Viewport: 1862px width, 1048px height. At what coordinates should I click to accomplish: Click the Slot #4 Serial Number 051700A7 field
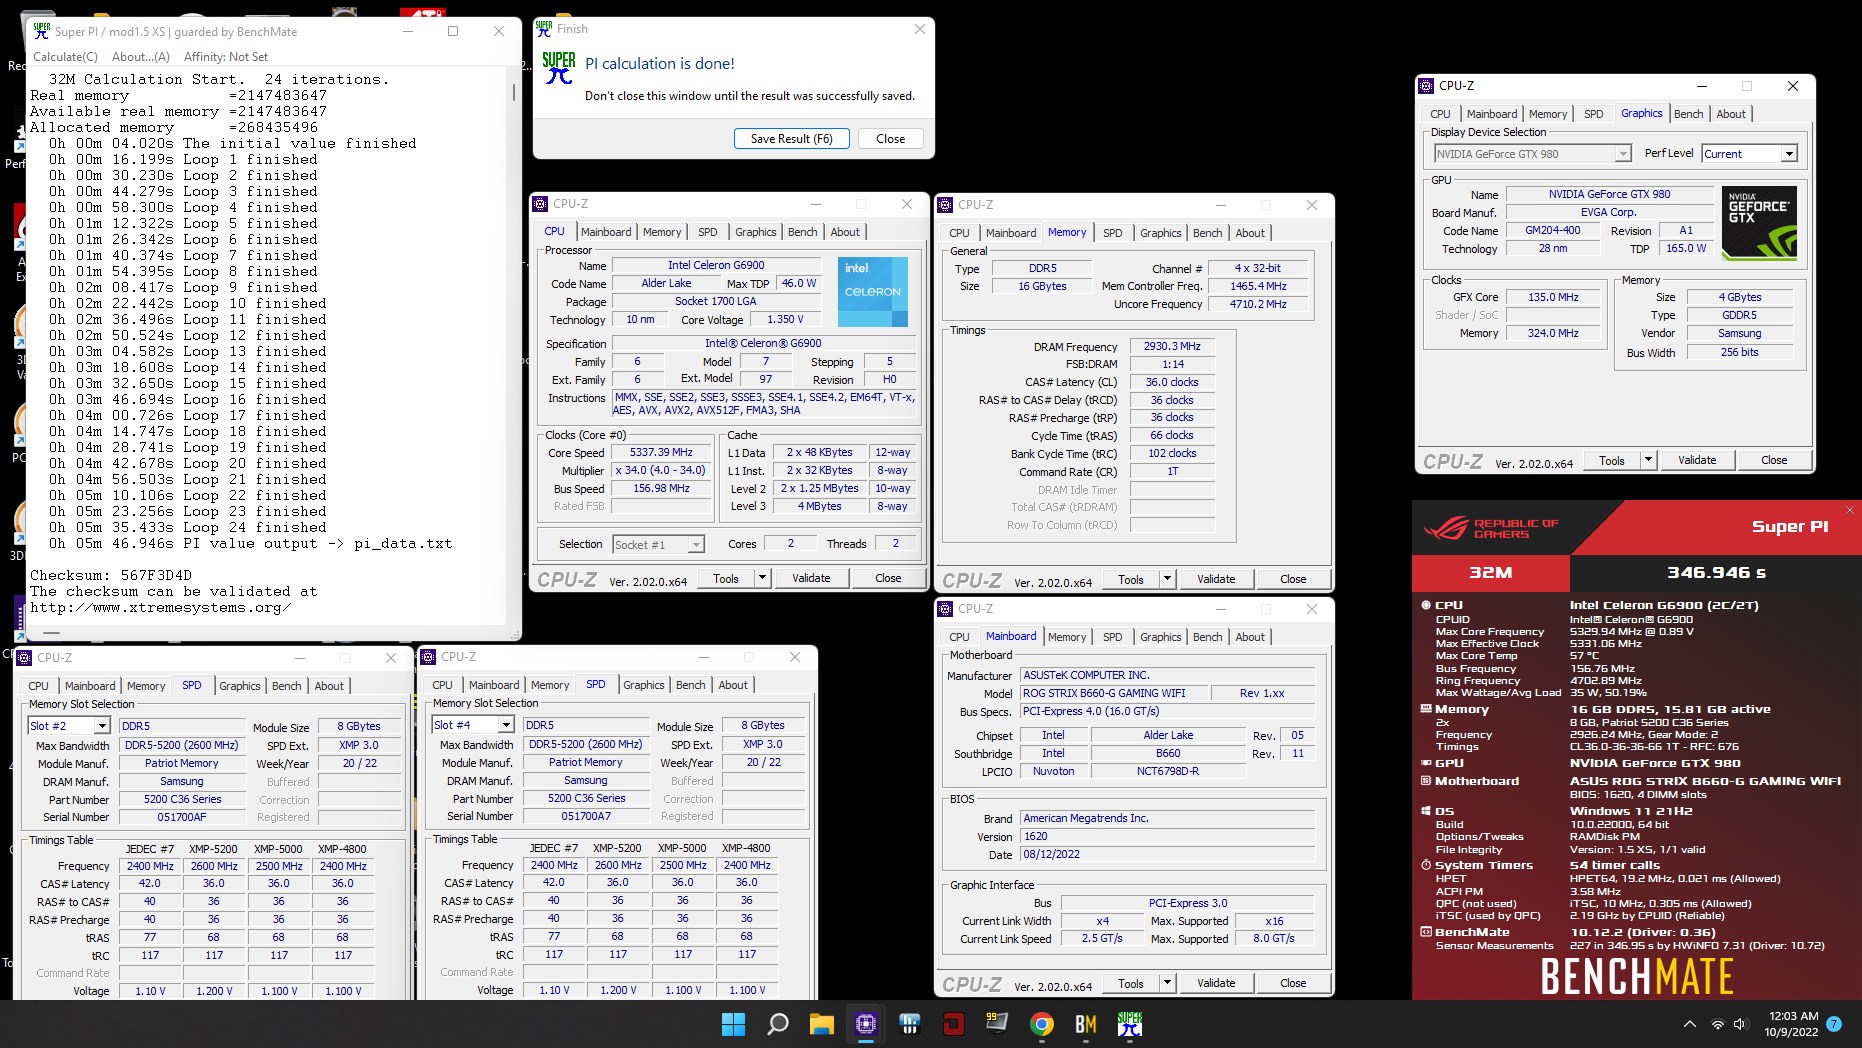586,816
